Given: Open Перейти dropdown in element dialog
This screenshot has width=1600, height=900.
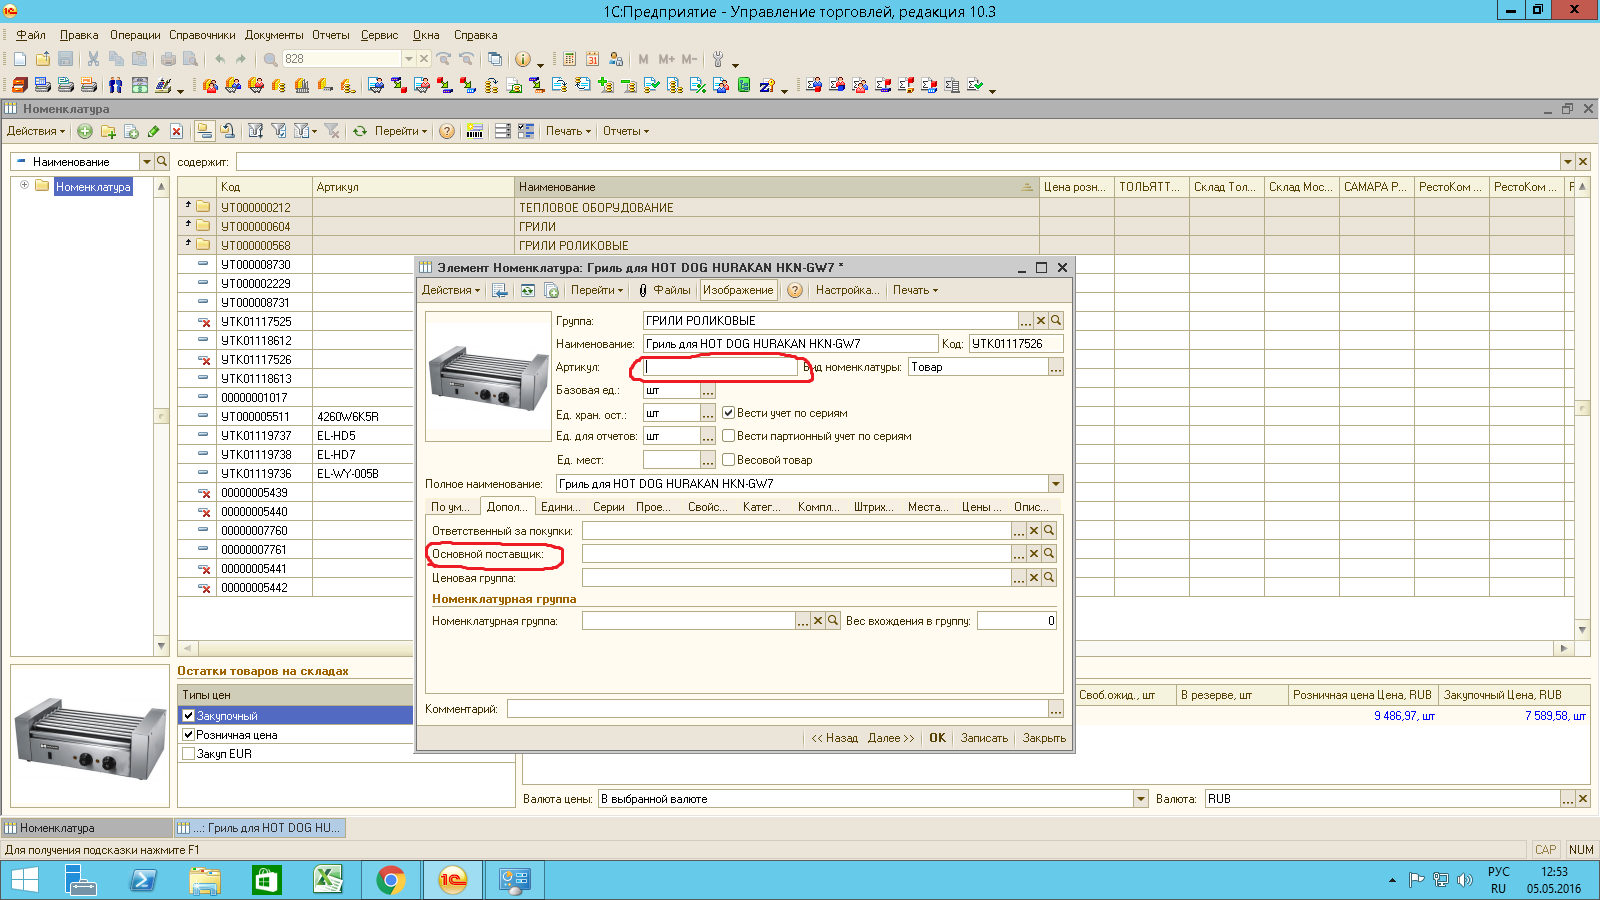Looking at the screenshot, I should pyautogui.click(x=597, y=290).
